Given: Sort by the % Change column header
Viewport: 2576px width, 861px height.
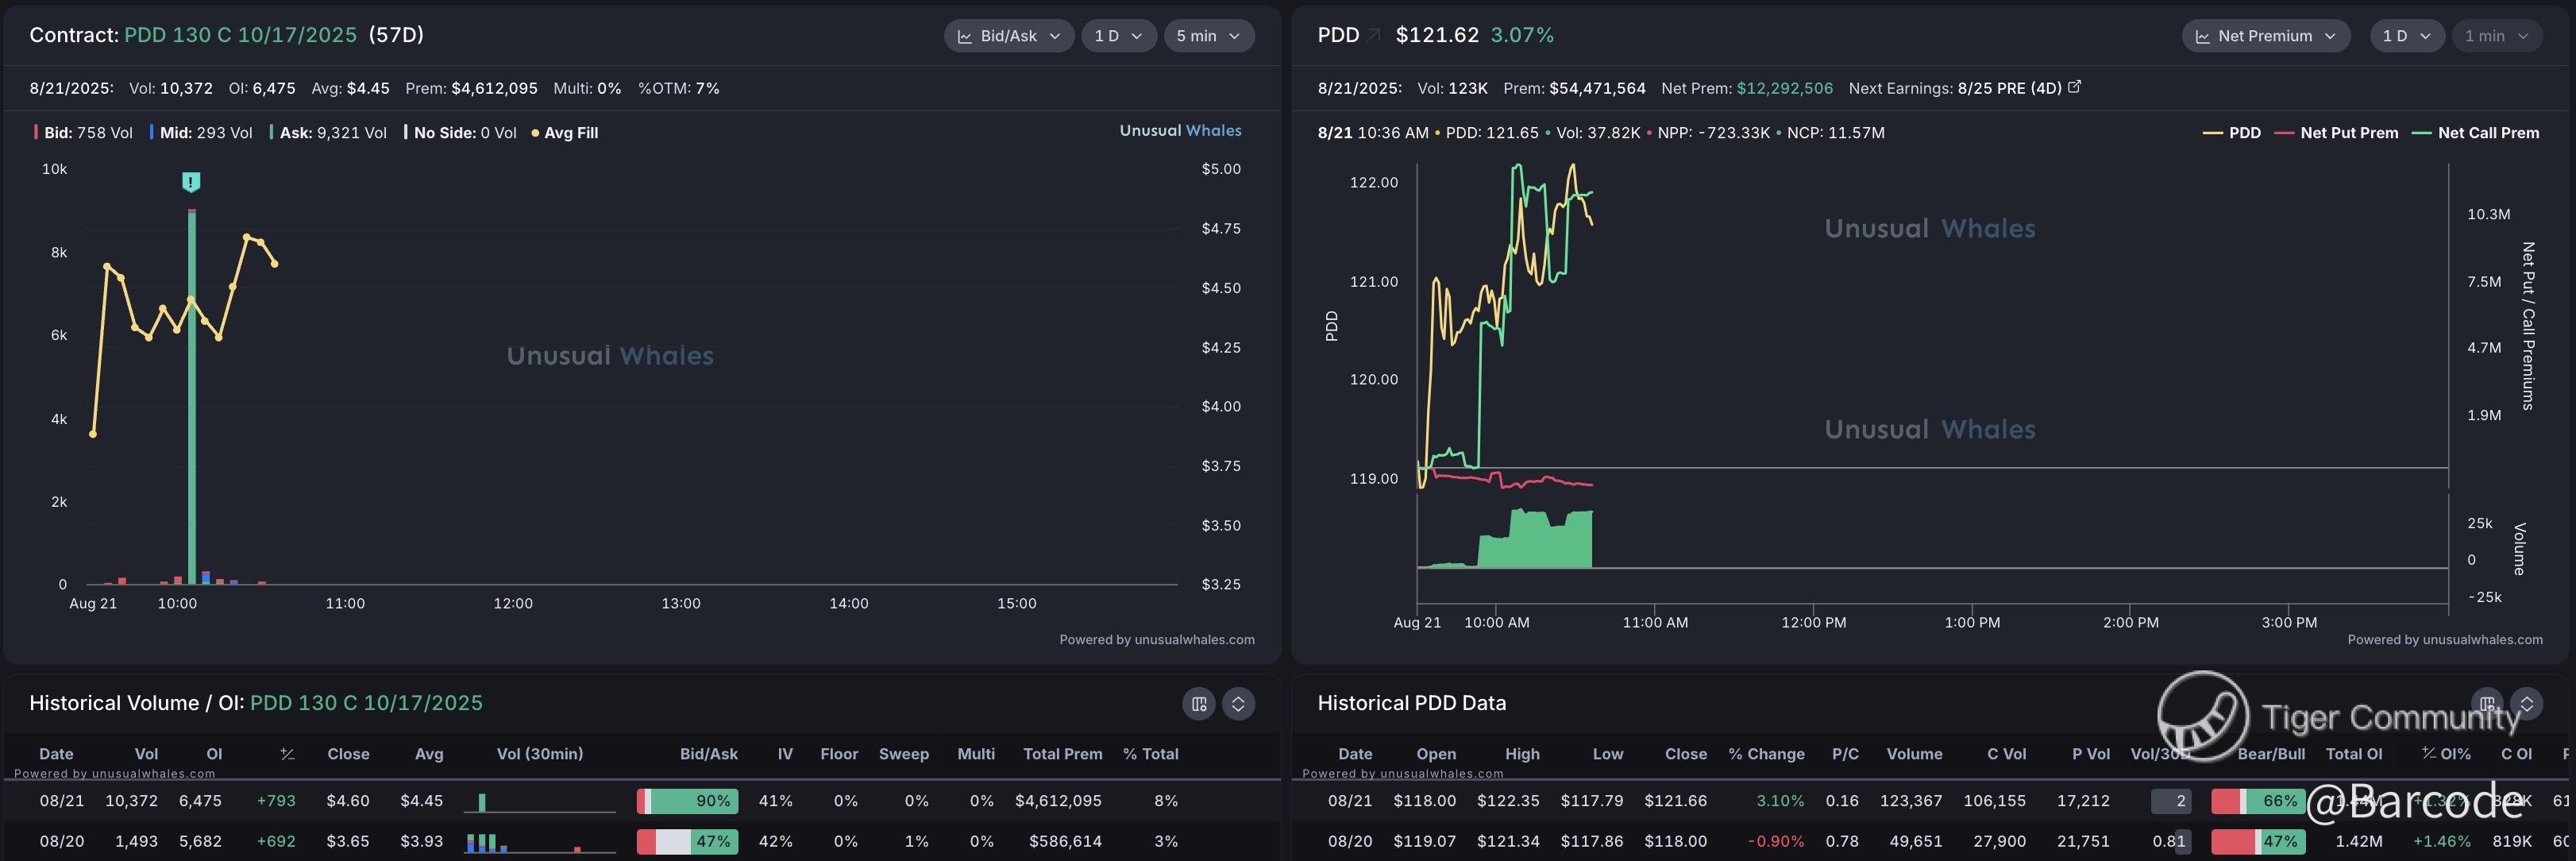Looking at the screenshot, I should pyautogui.click(x=1766, y=754).
